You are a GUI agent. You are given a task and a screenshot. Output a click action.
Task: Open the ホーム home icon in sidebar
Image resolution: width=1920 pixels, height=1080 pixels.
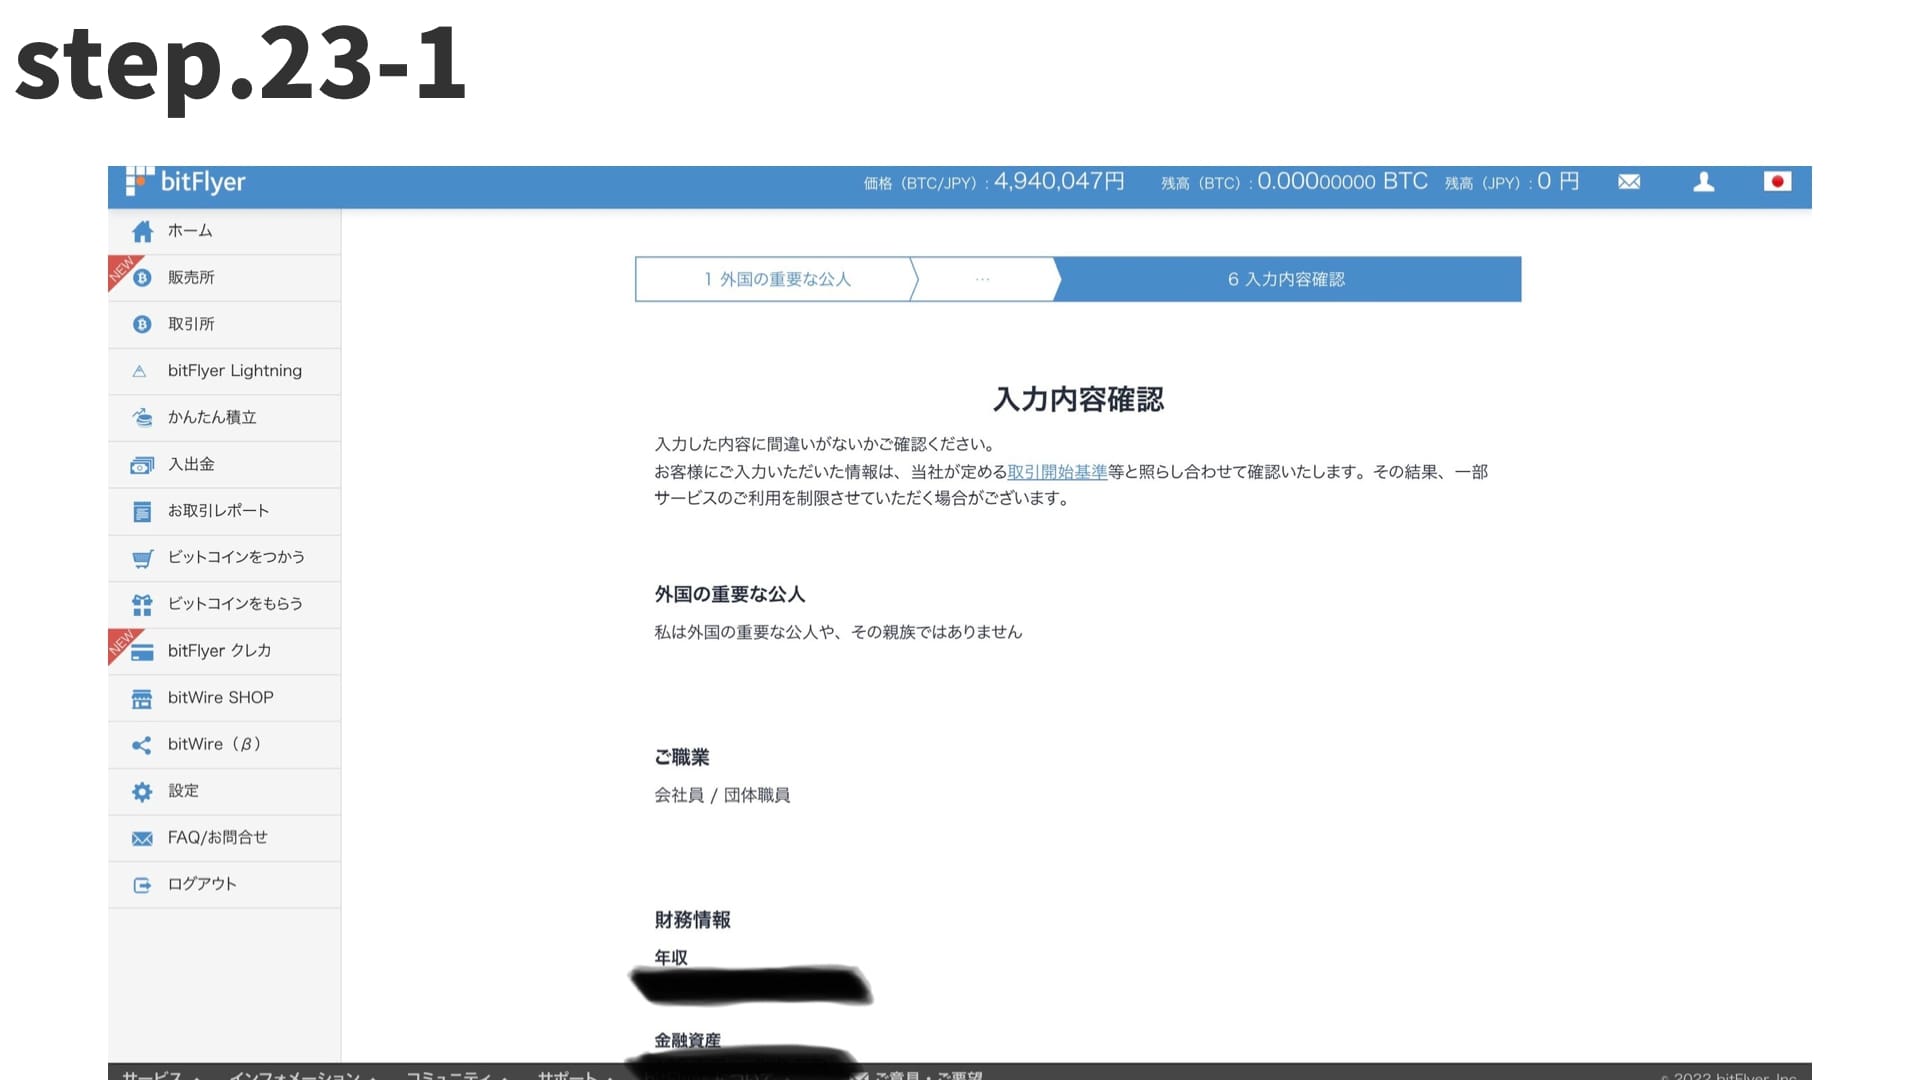[x=141, y=231]
